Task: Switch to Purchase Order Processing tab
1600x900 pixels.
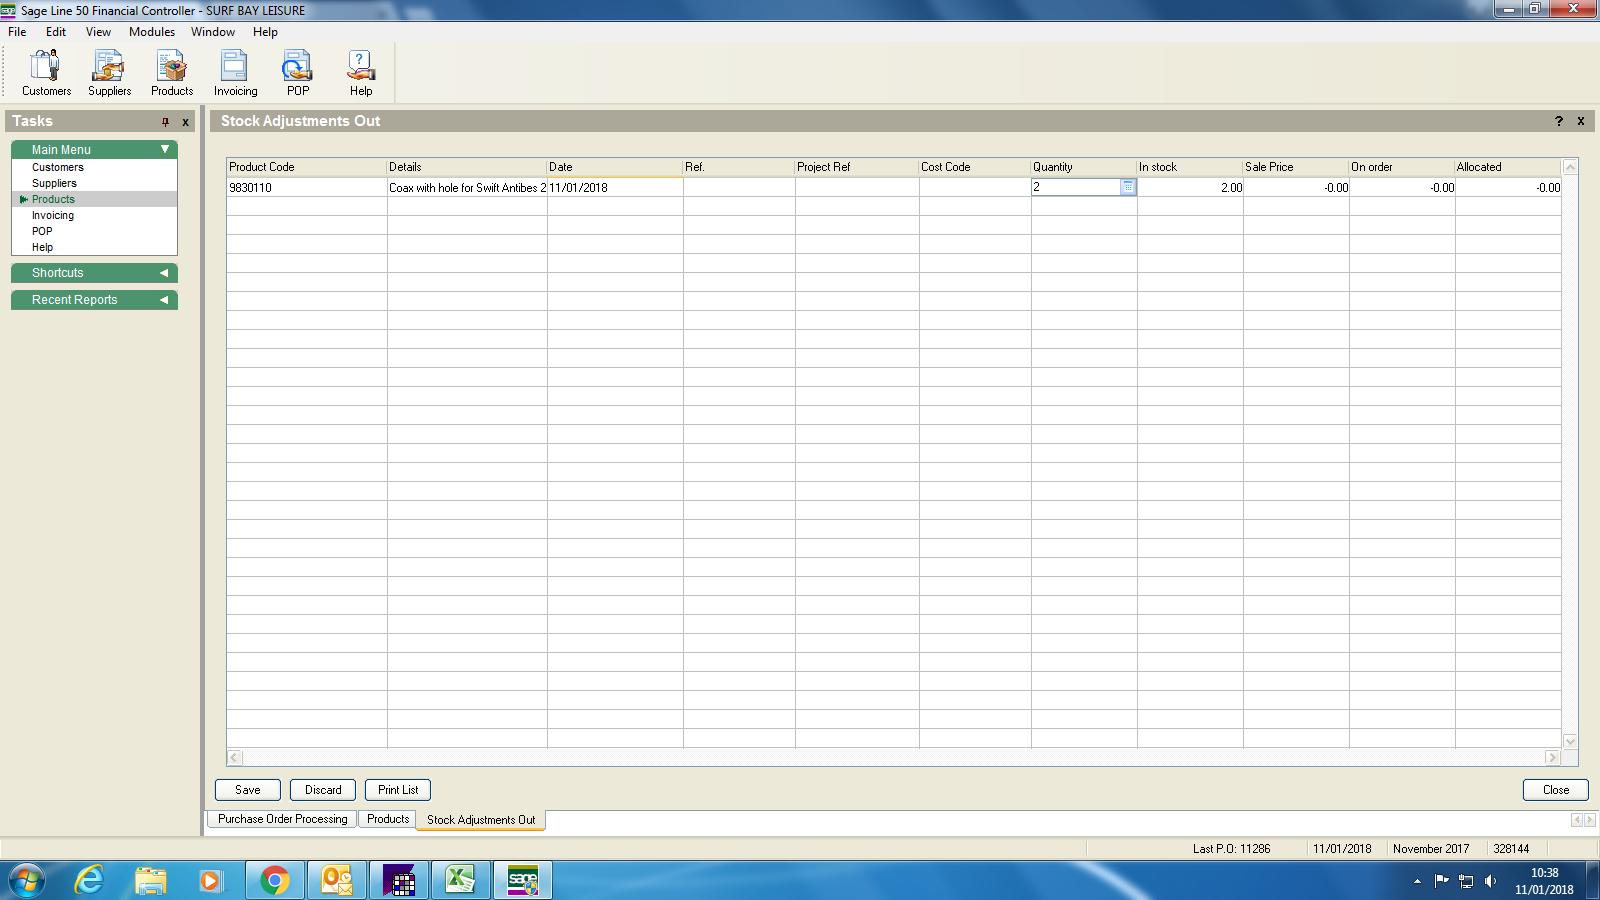Action: (283, 819)
